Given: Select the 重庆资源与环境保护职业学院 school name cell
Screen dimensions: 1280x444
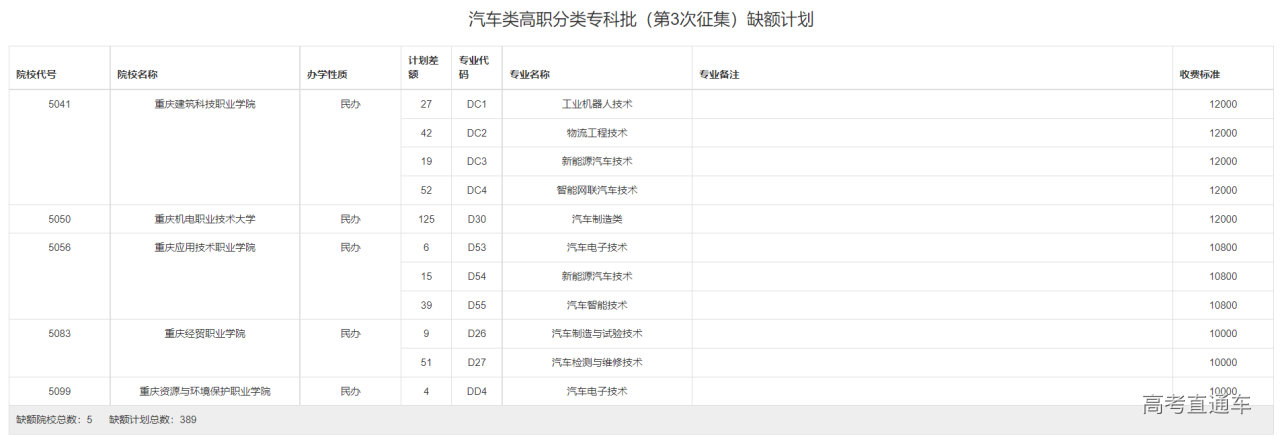Looking at the screenshot, I should (204, 391).
